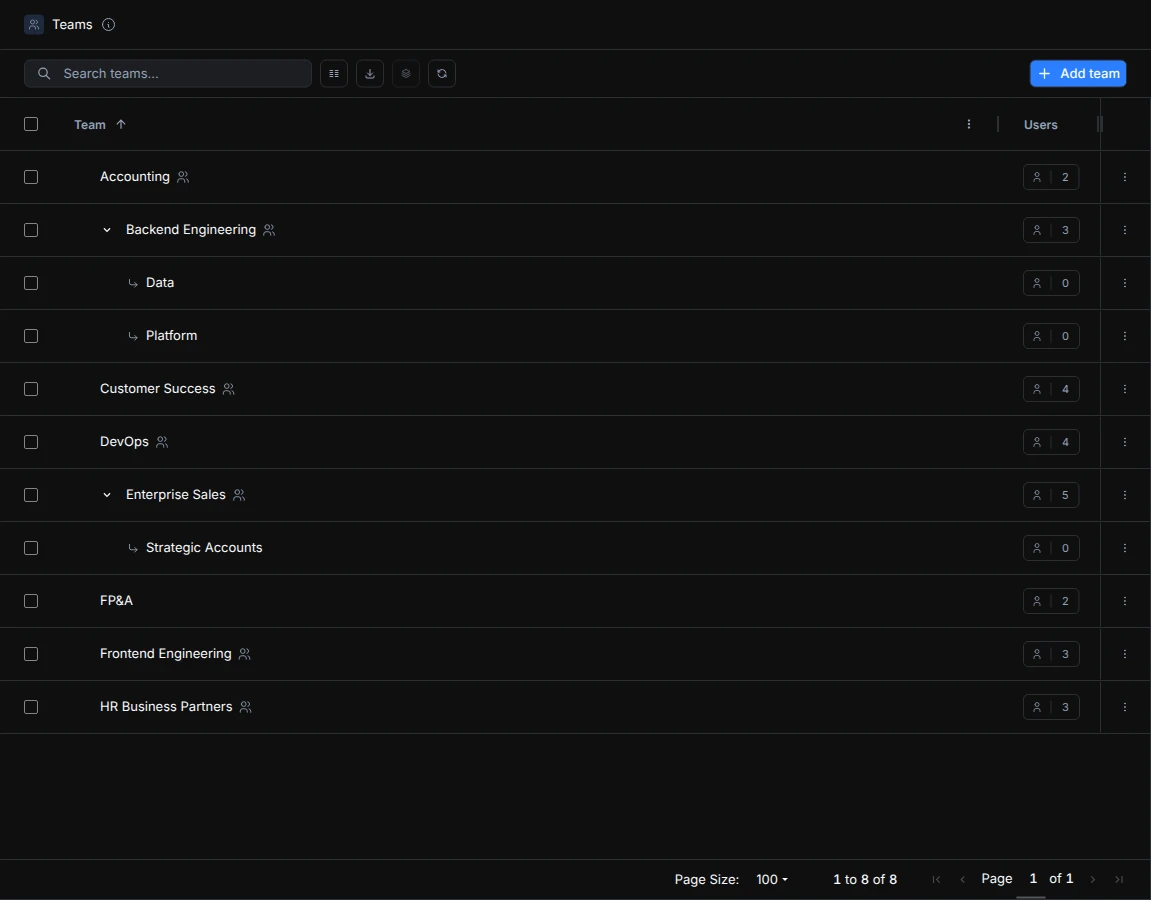Go to the next page arrow

click(x=1093, y=879)
